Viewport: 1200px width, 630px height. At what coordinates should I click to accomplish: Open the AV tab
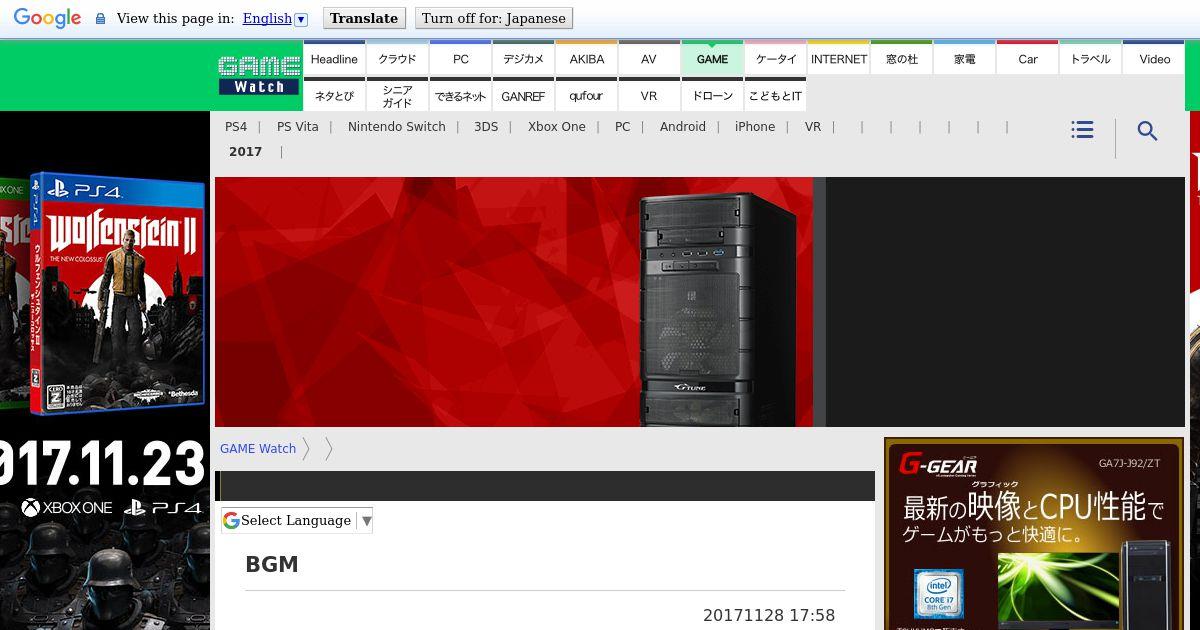(x=649, y=58)
